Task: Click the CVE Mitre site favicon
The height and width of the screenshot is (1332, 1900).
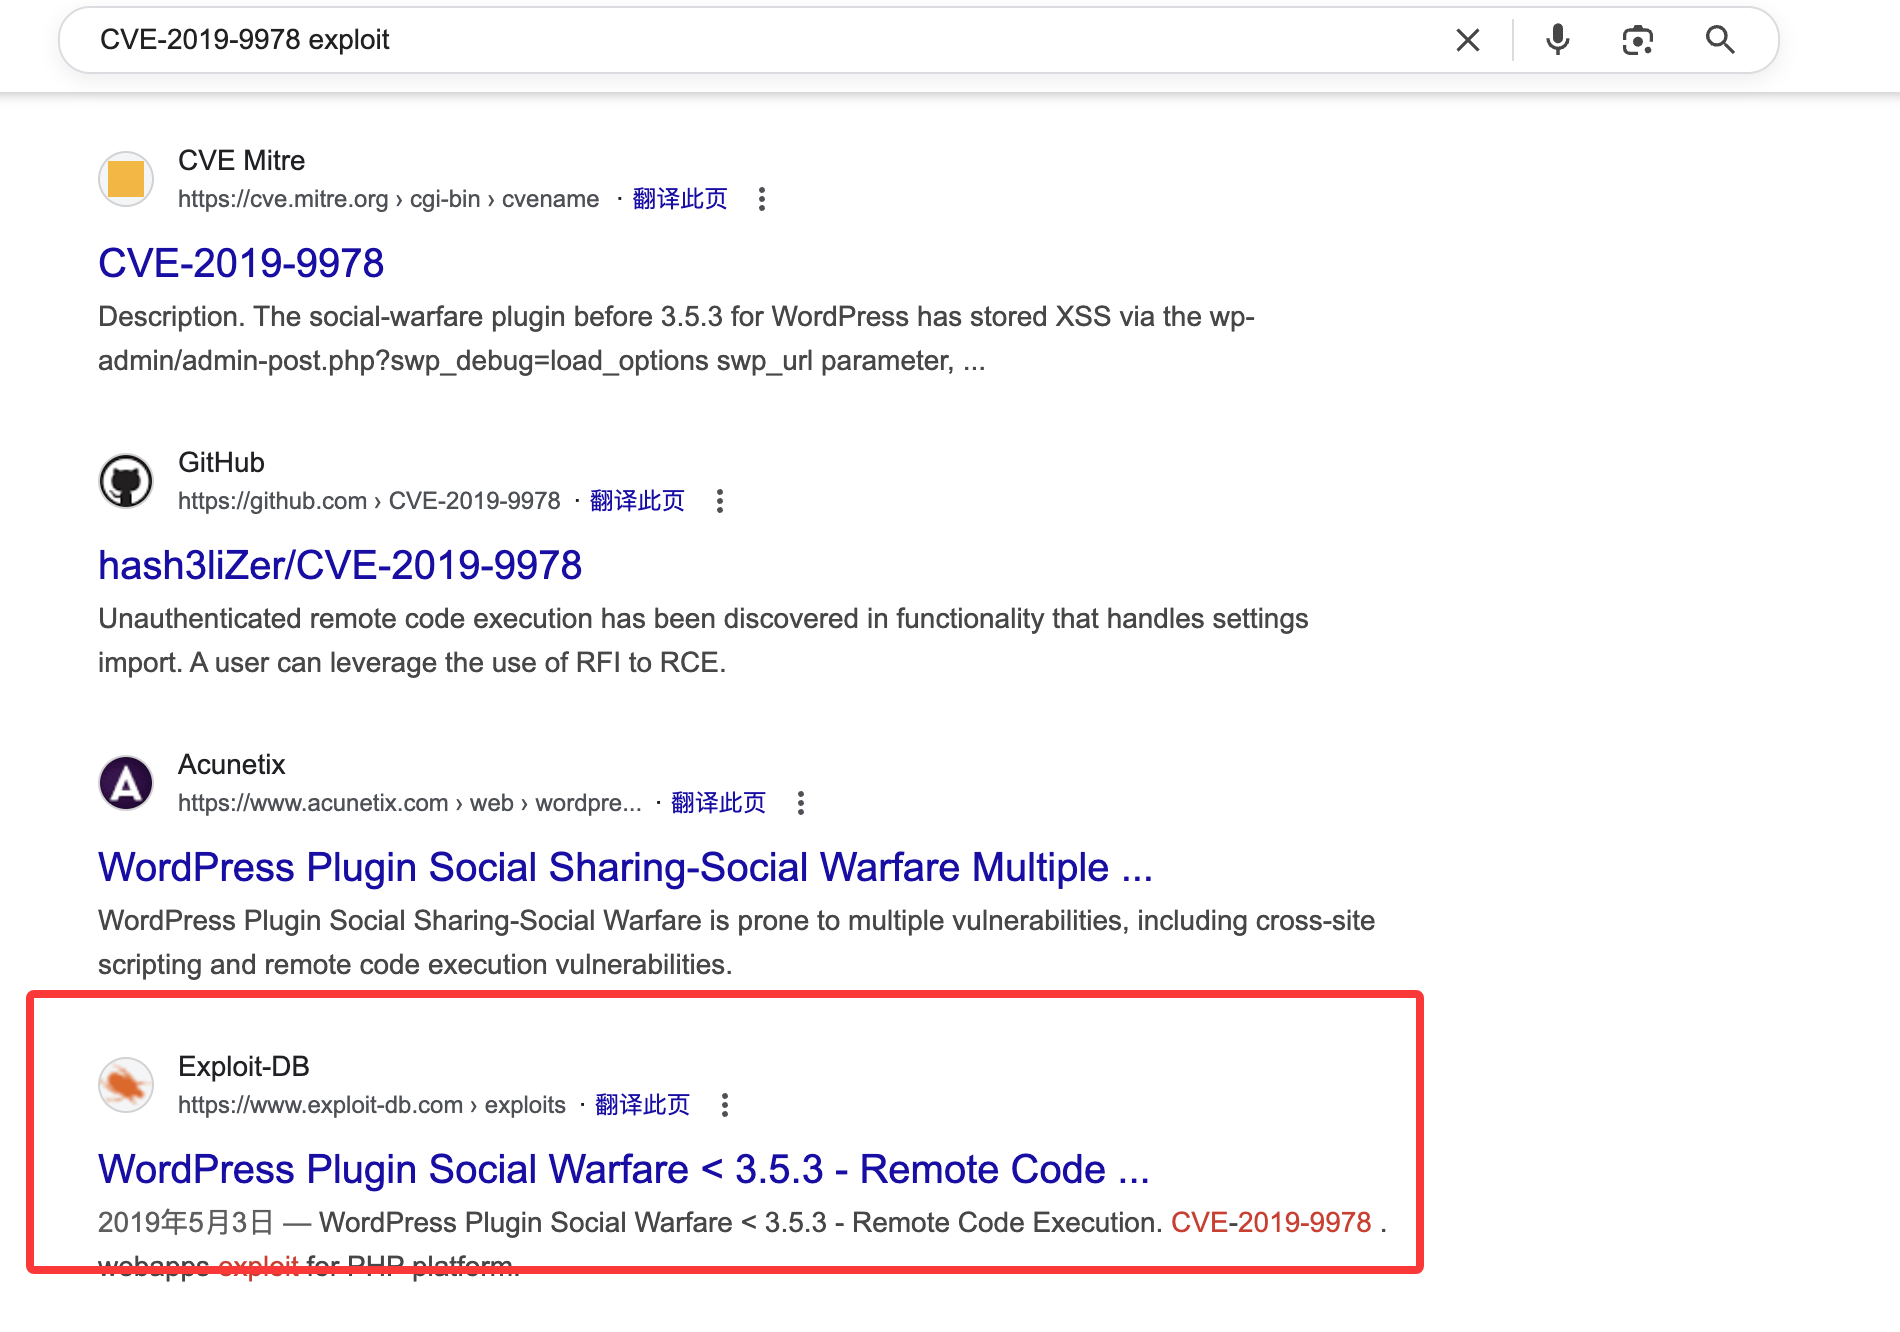Action: 126,179
